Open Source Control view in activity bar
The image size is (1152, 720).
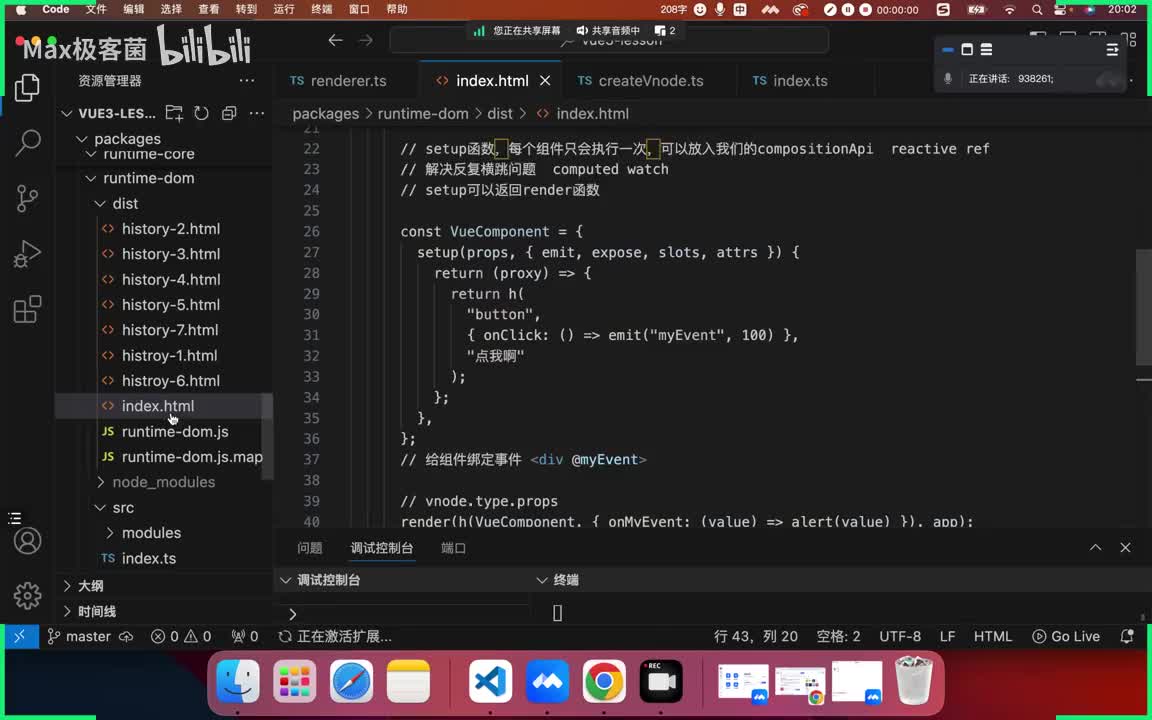[x=27, y=198]
